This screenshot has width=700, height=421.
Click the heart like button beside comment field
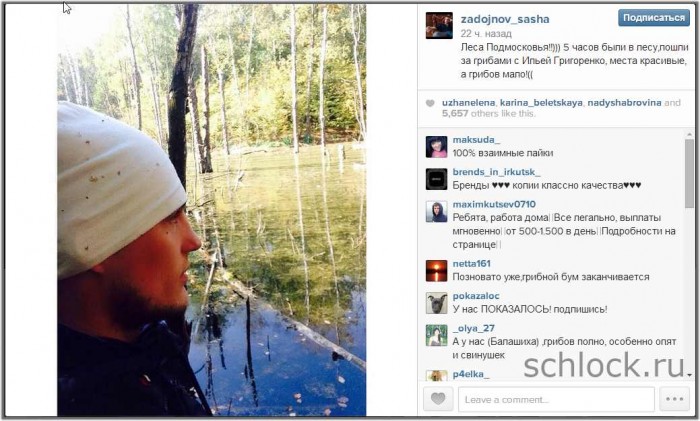point(438,398)
